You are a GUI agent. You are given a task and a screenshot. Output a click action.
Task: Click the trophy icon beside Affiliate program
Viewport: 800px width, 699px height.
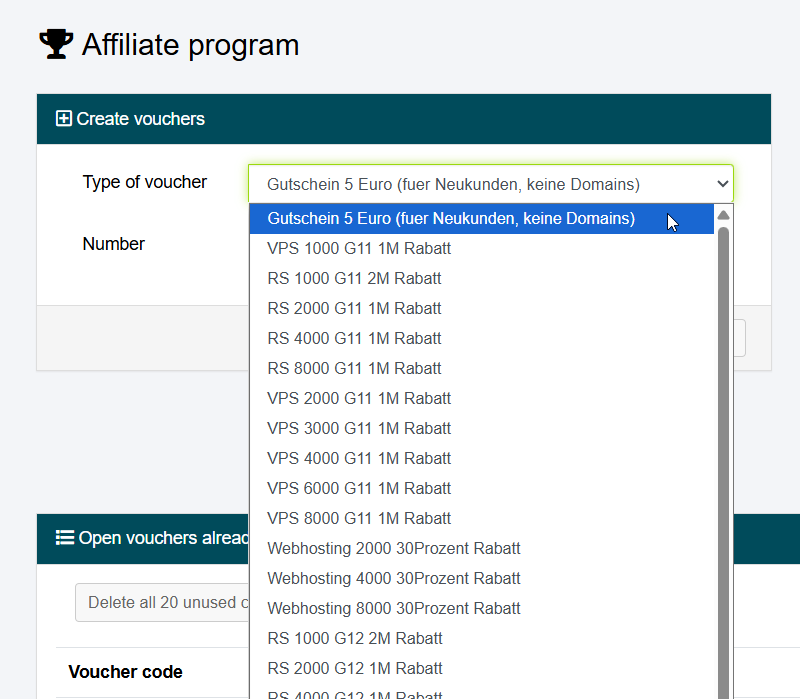click(x=56, y=45)
